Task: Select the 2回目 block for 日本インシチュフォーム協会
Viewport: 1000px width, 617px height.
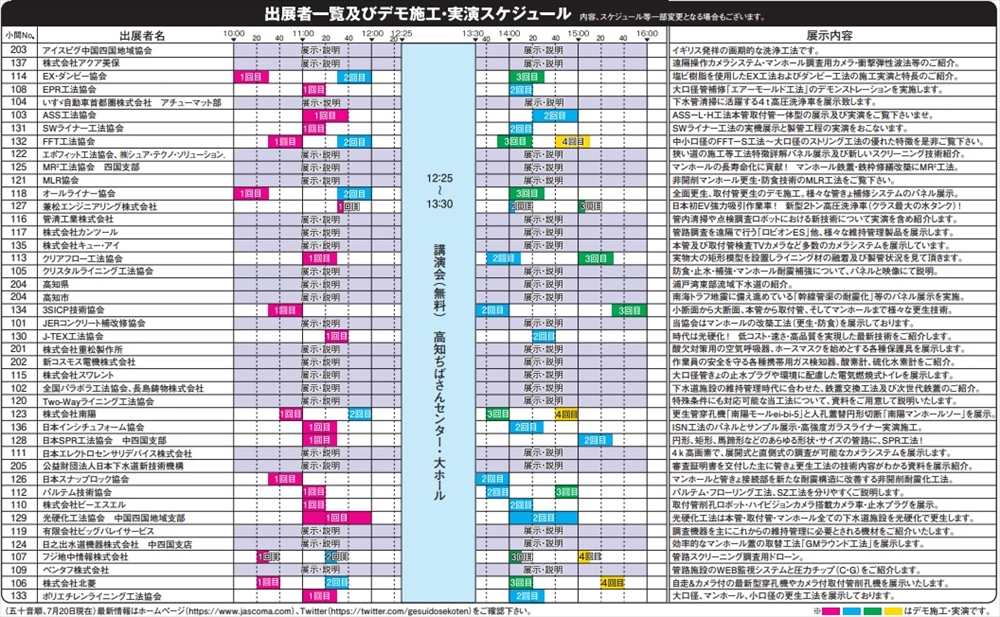Action: point(526,427)
